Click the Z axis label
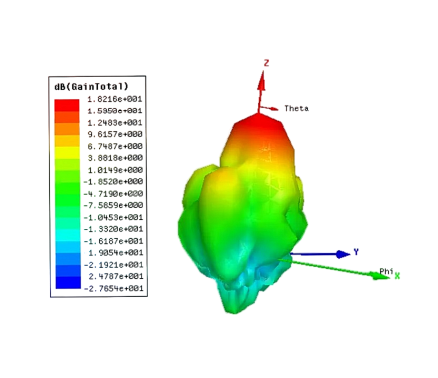Viewport: 438px width, 378px height. tap(266, 63)
